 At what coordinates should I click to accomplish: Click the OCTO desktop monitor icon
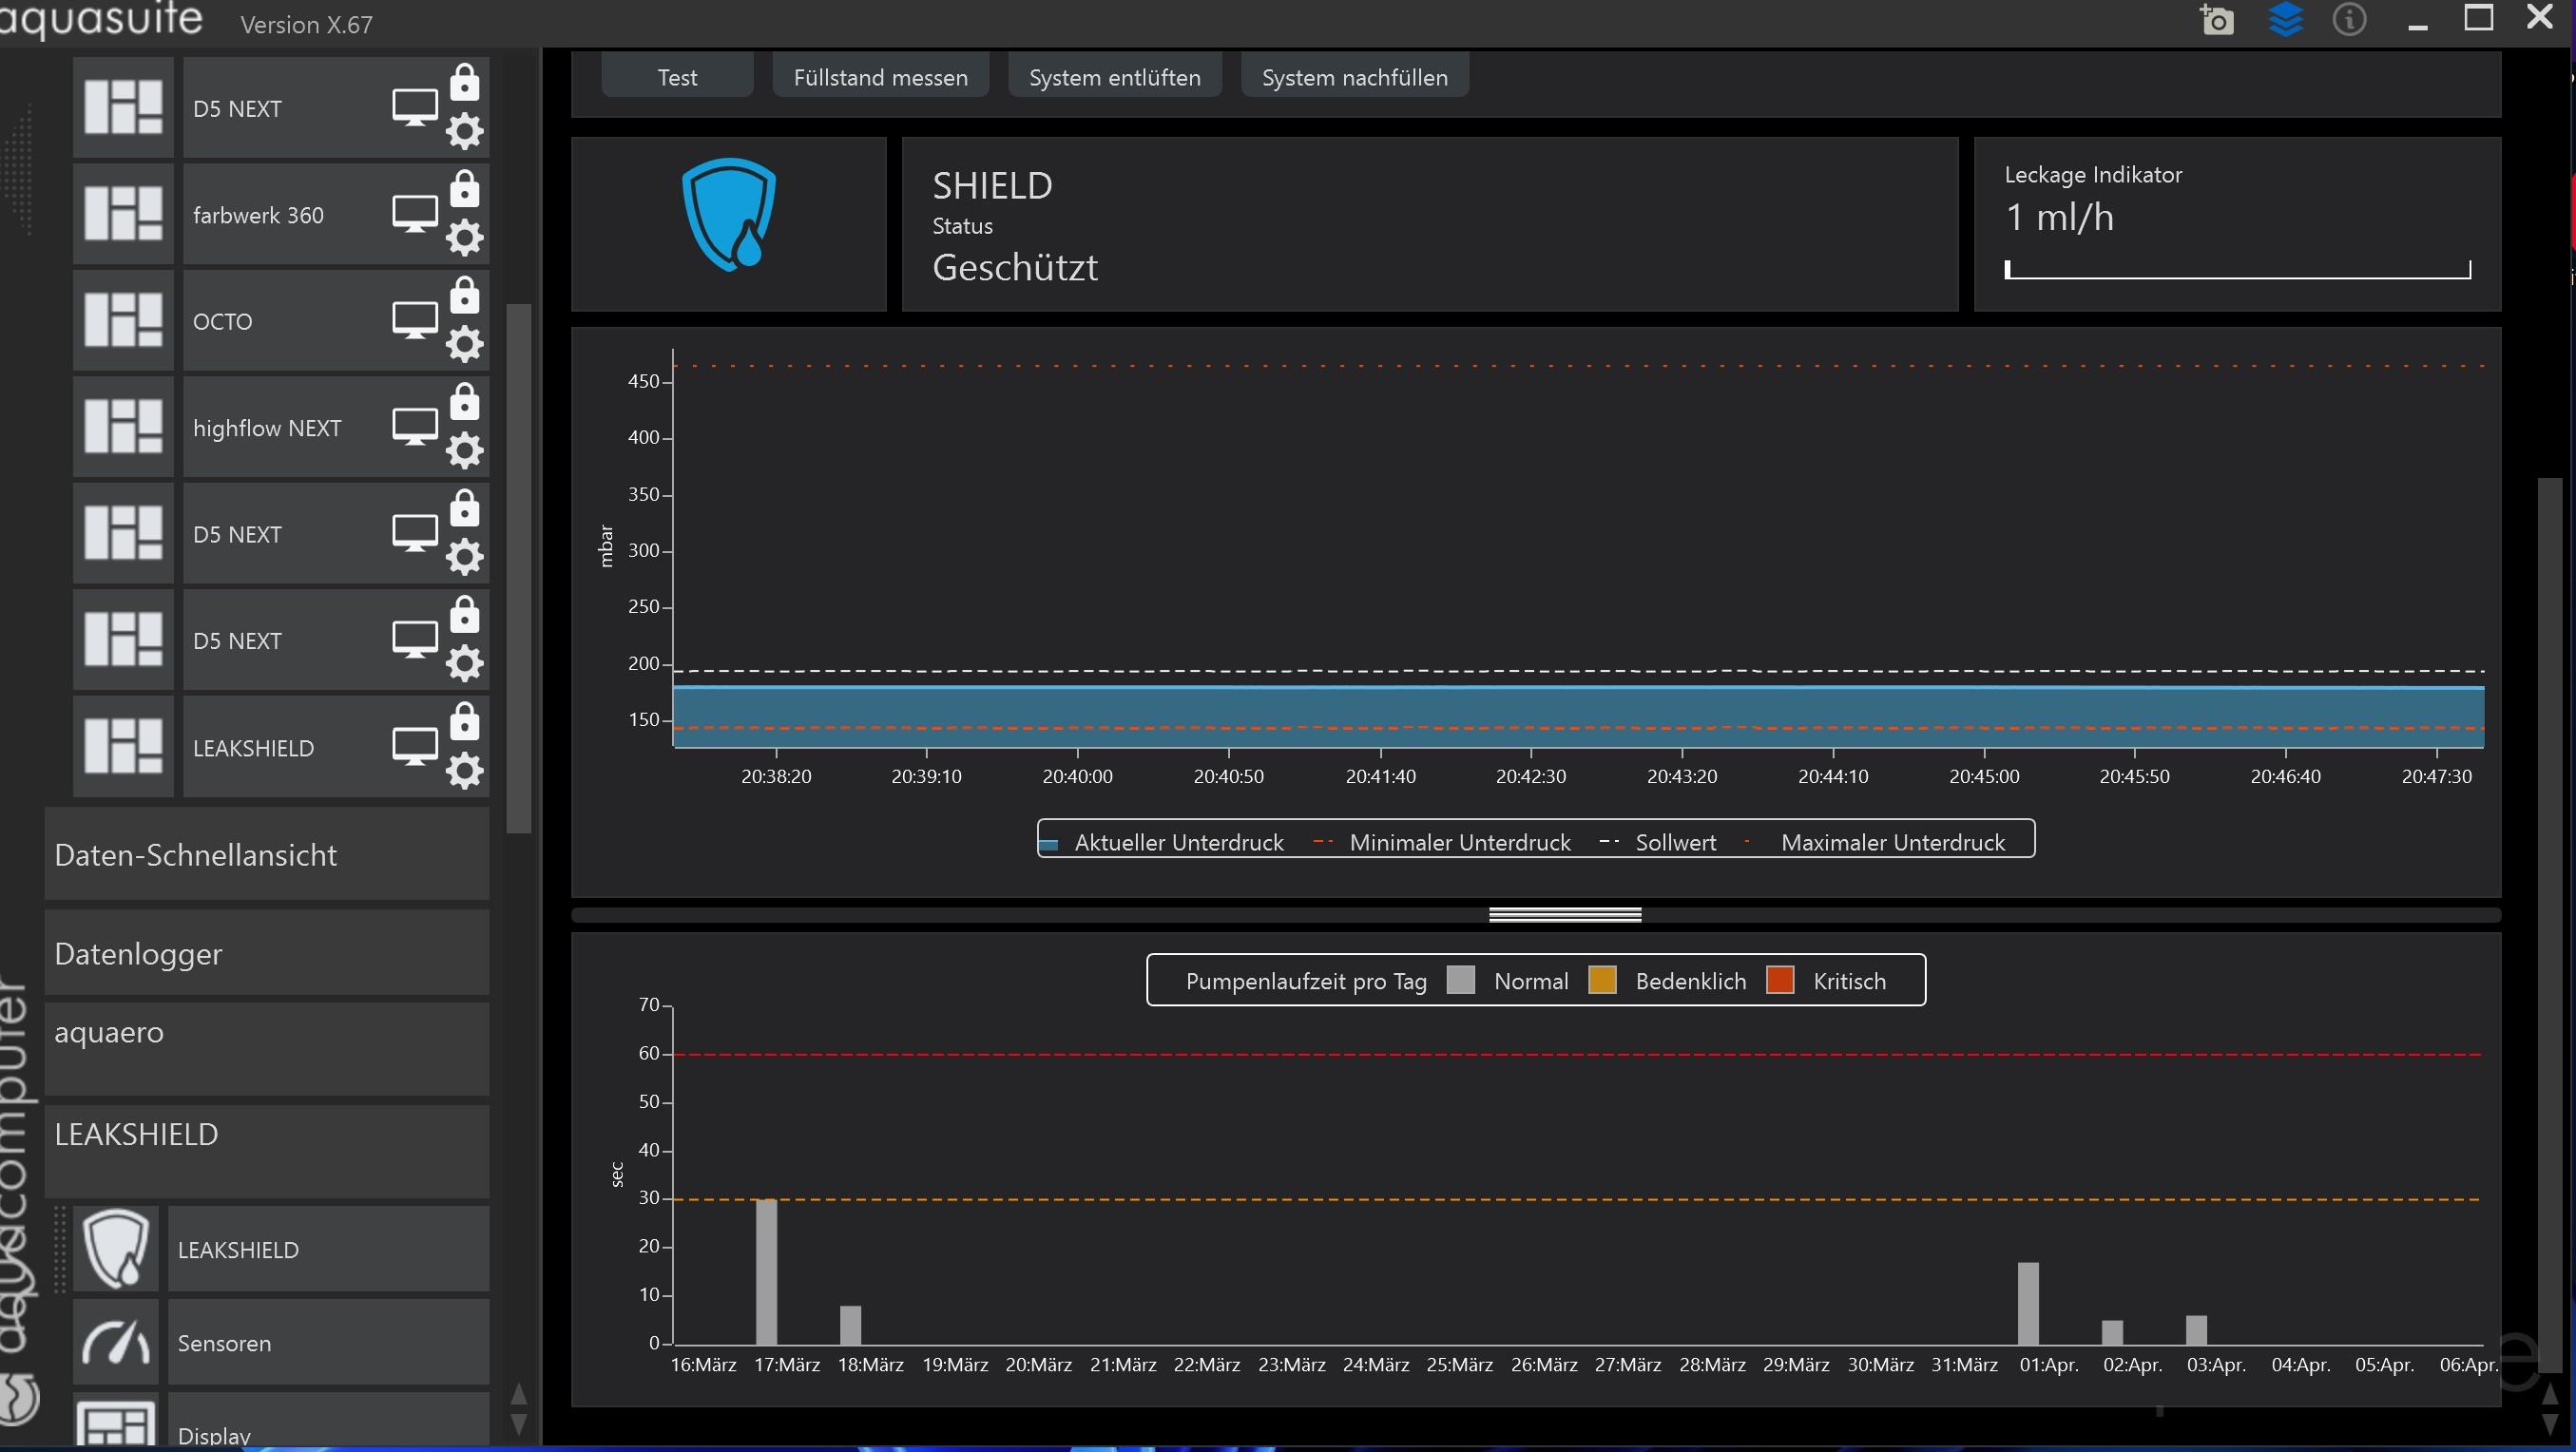coord(415,321)
